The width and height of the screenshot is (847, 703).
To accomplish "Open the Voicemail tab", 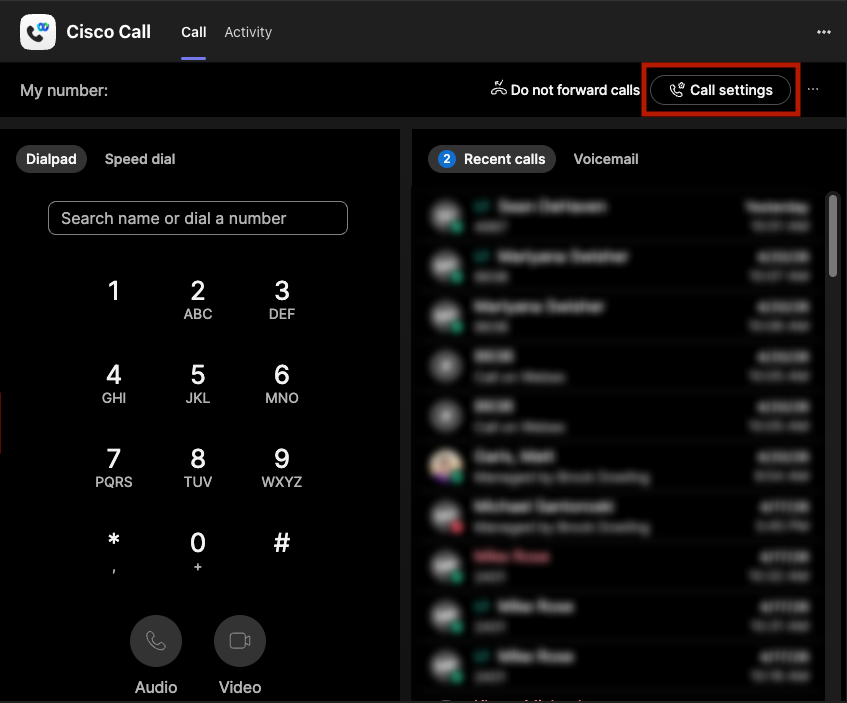I will point(606,159).
